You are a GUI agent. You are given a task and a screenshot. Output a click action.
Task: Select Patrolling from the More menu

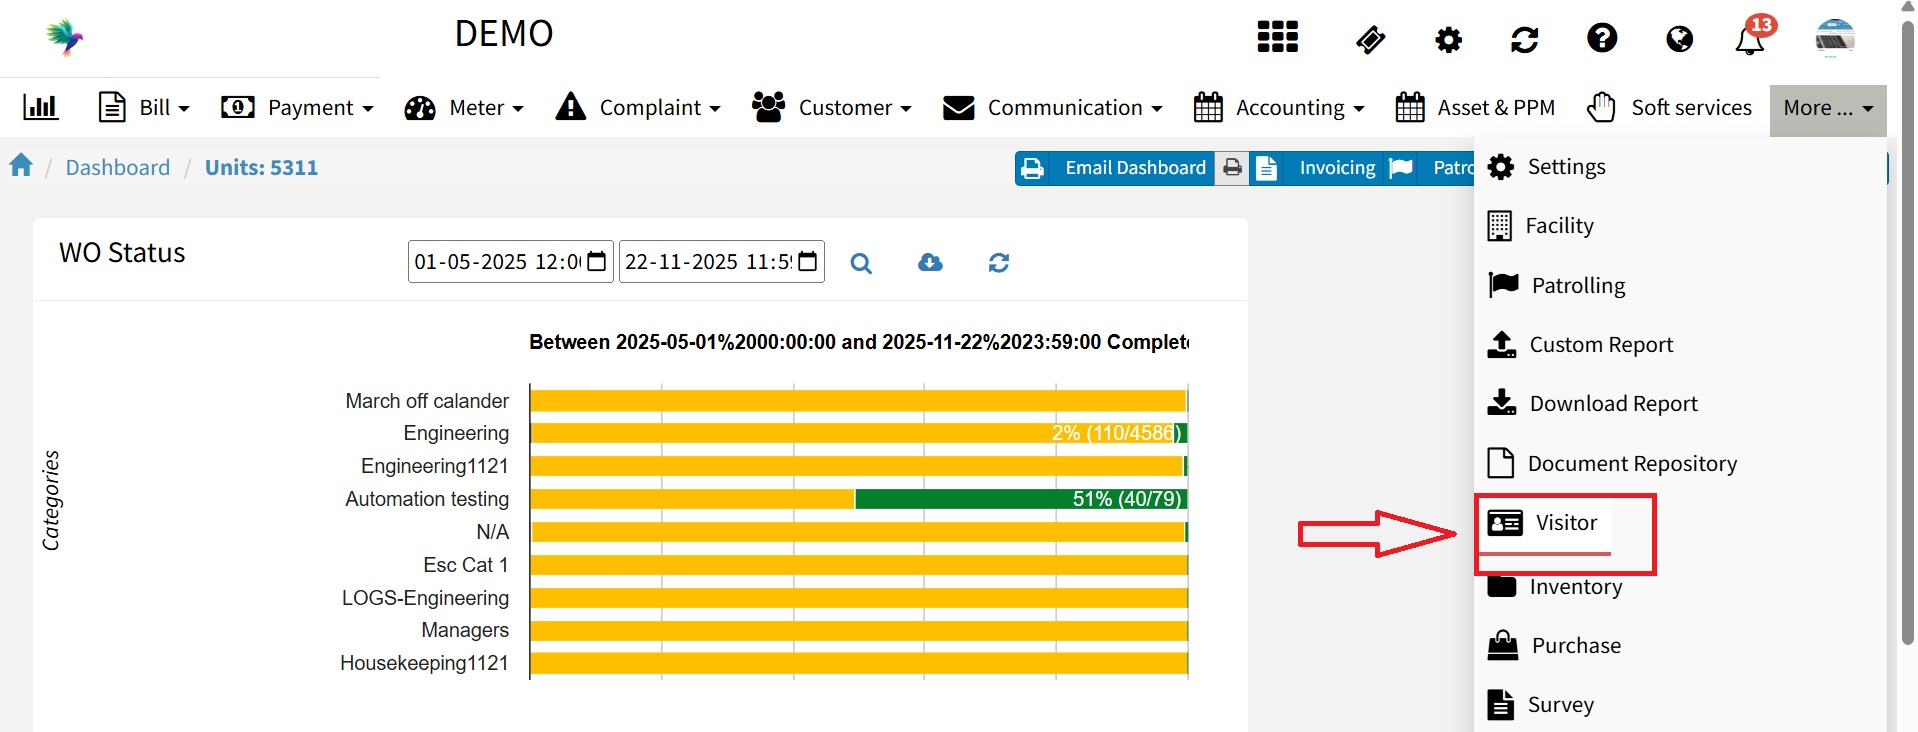[x=1577, y=286]
